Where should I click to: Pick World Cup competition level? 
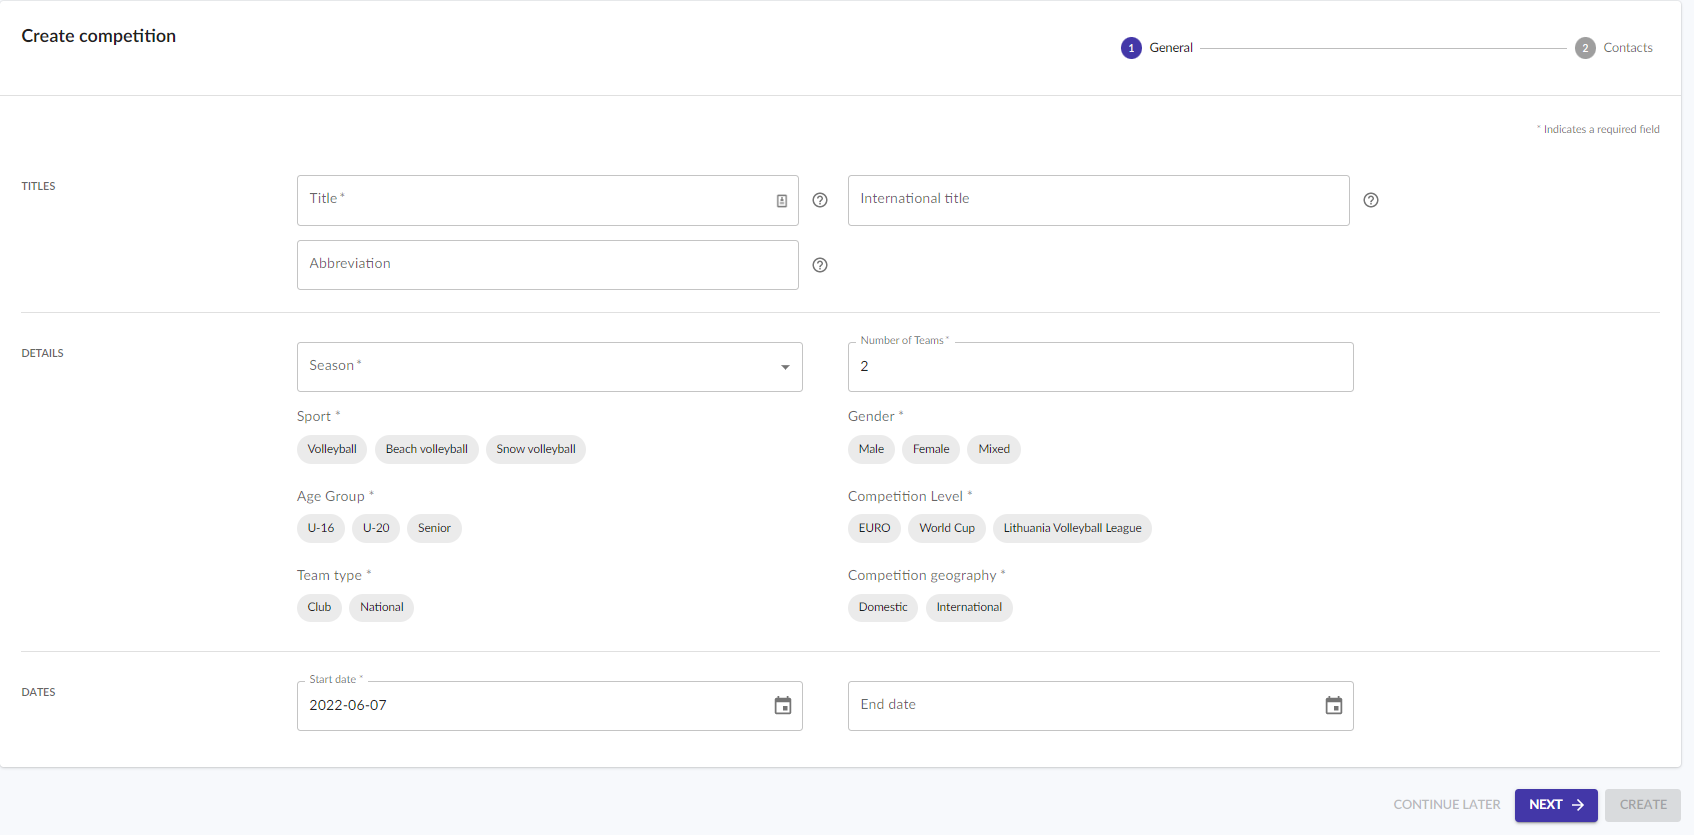click(947, 528)
